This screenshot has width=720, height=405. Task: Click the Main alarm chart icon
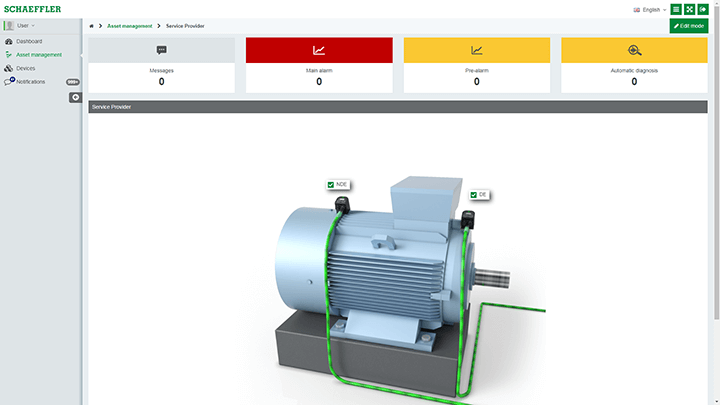click(319, 50)
